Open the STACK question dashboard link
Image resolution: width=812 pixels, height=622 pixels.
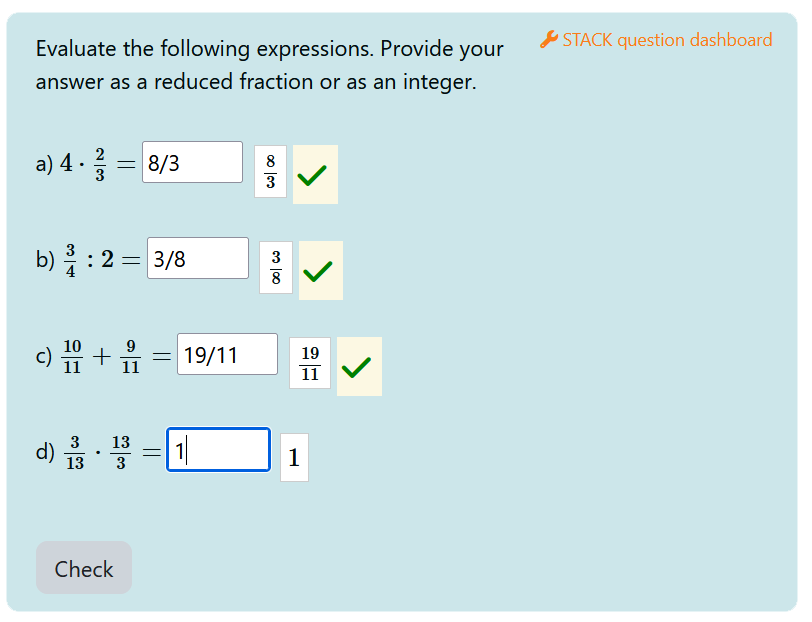[667, 40]
